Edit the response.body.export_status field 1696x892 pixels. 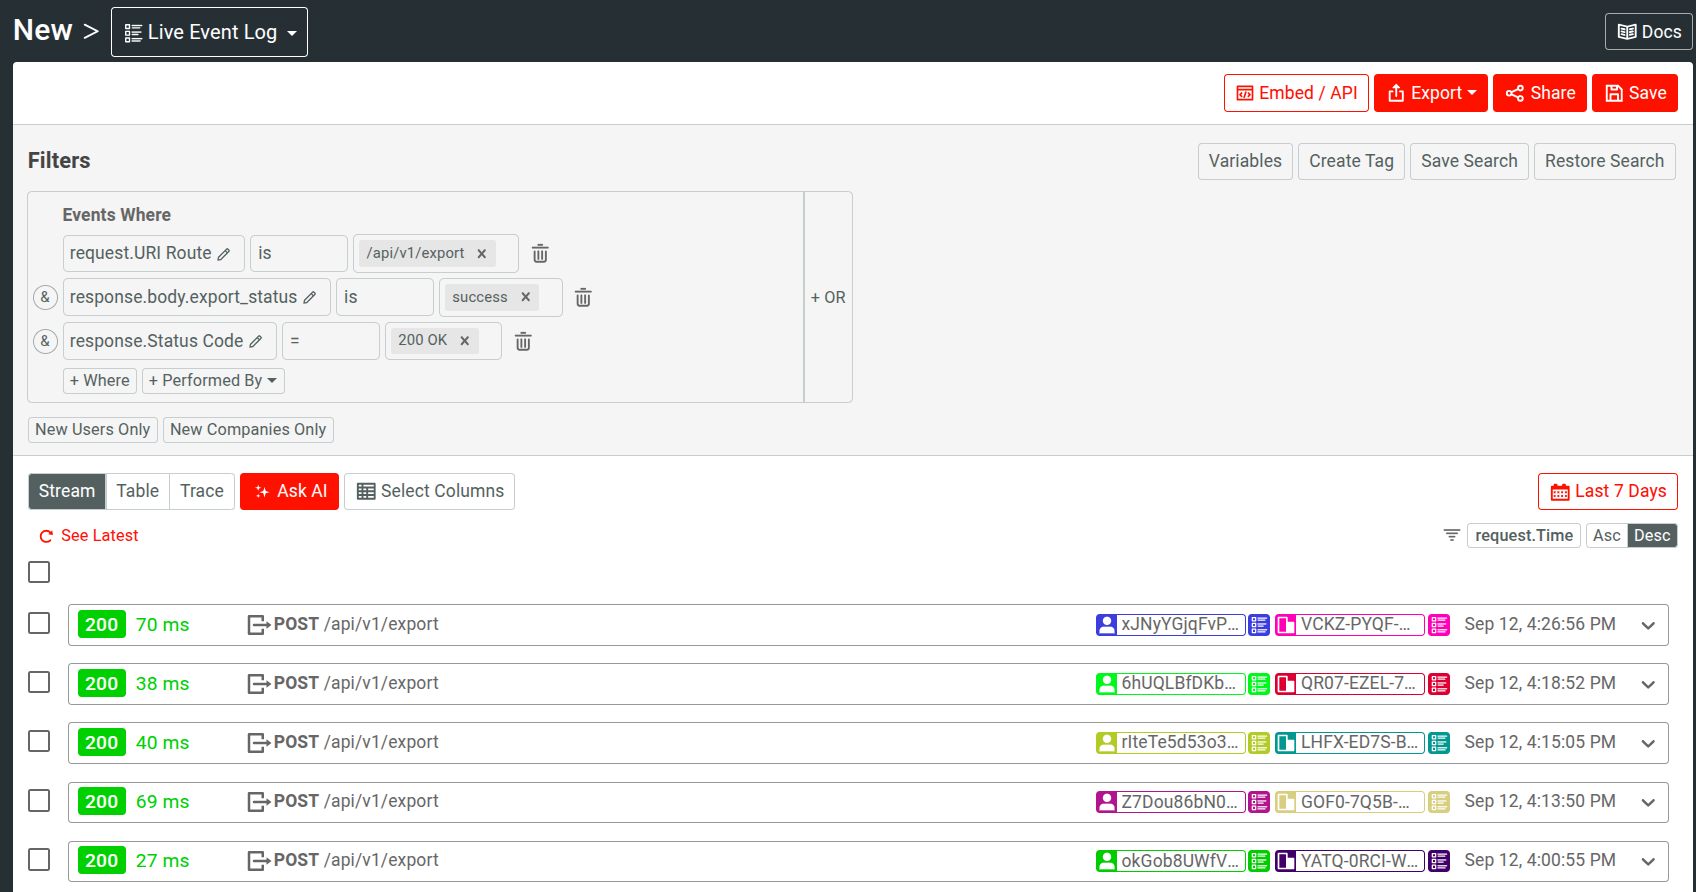(197, 297)
